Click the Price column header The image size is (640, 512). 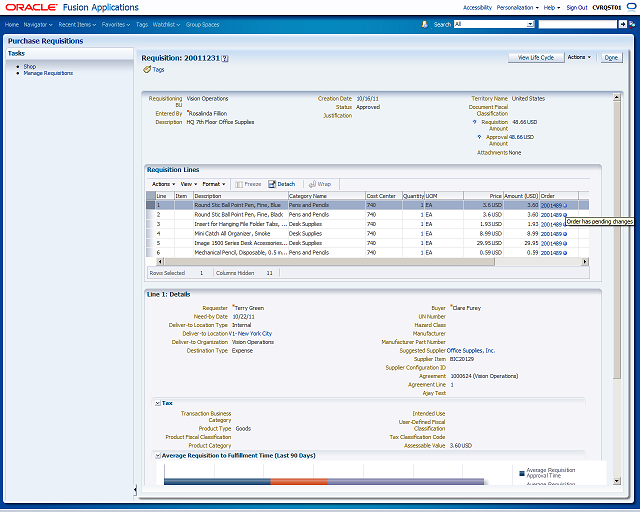483,196
